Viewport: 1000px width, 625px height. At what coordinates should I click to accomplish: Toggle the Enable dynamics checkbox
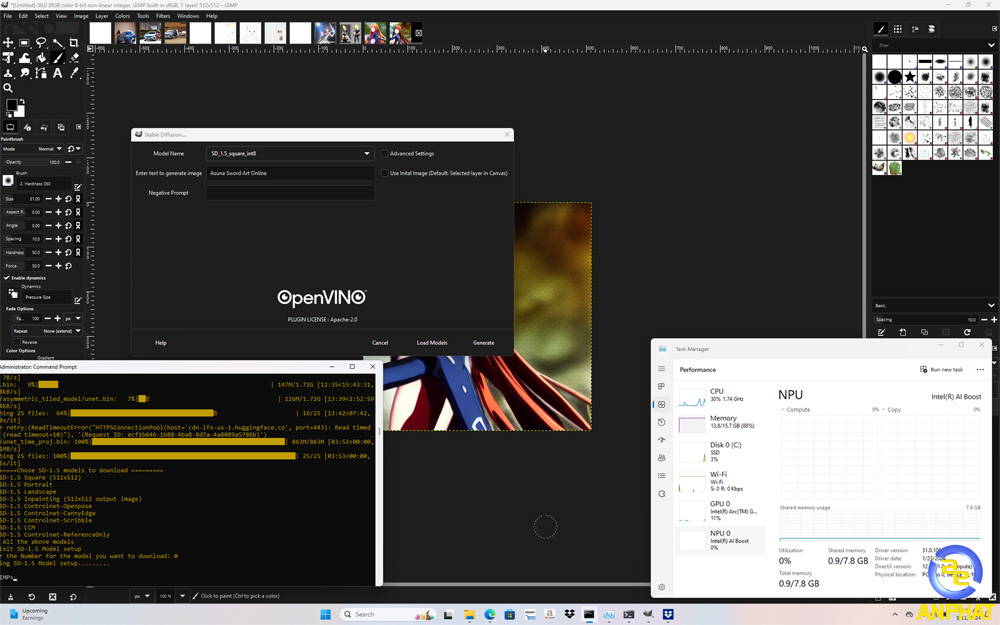(6, 278)
